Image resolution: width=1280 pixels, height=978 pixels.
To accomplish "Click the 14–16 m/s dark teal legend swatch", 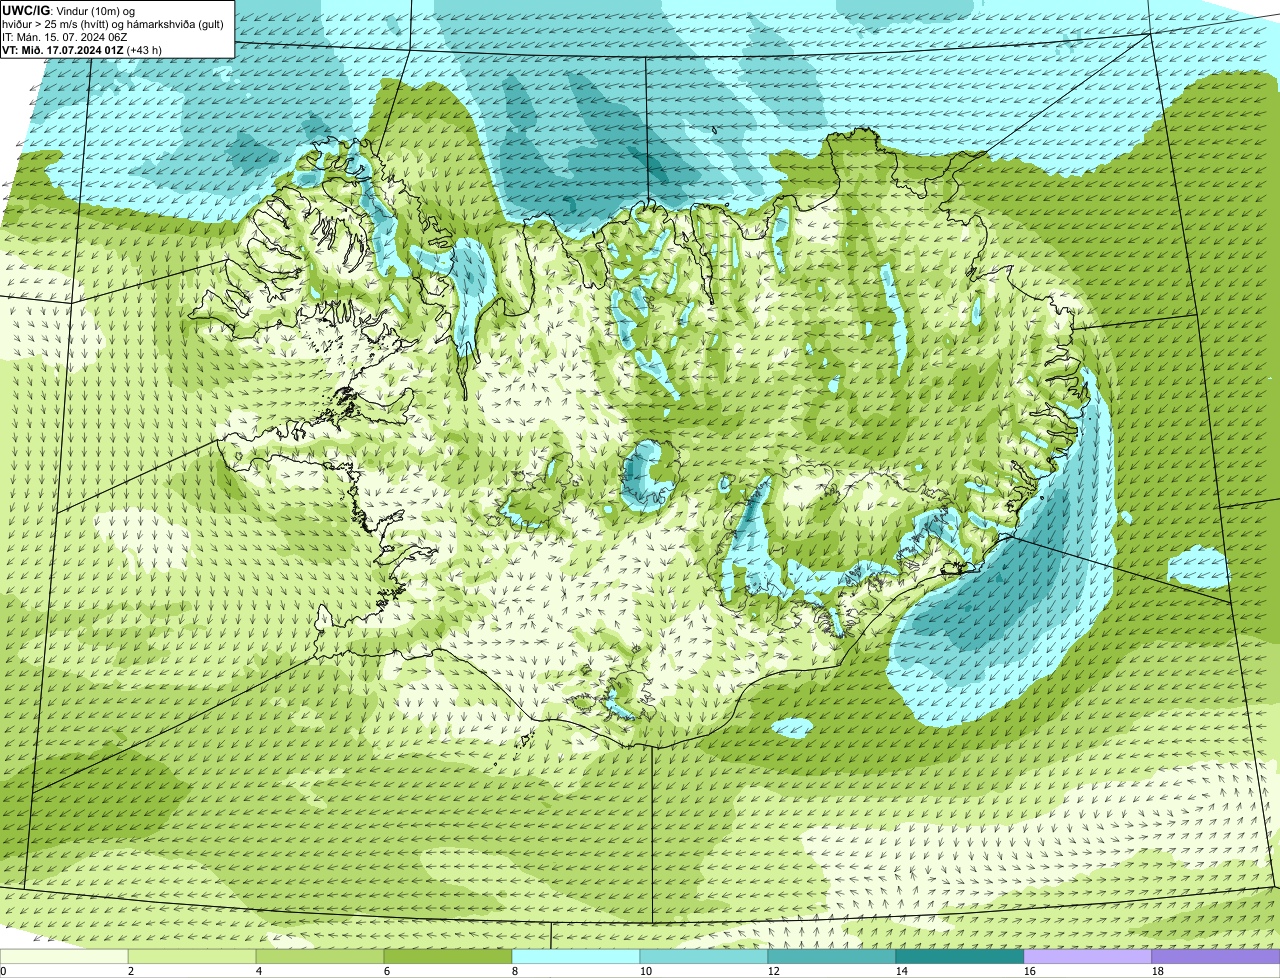I will coord(960,956).
